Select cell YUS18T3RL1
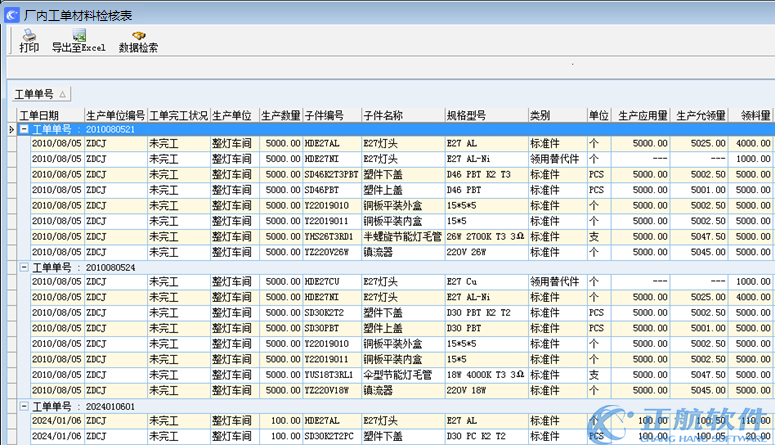This screenshot has width=775, height=445. pos(332,375)
